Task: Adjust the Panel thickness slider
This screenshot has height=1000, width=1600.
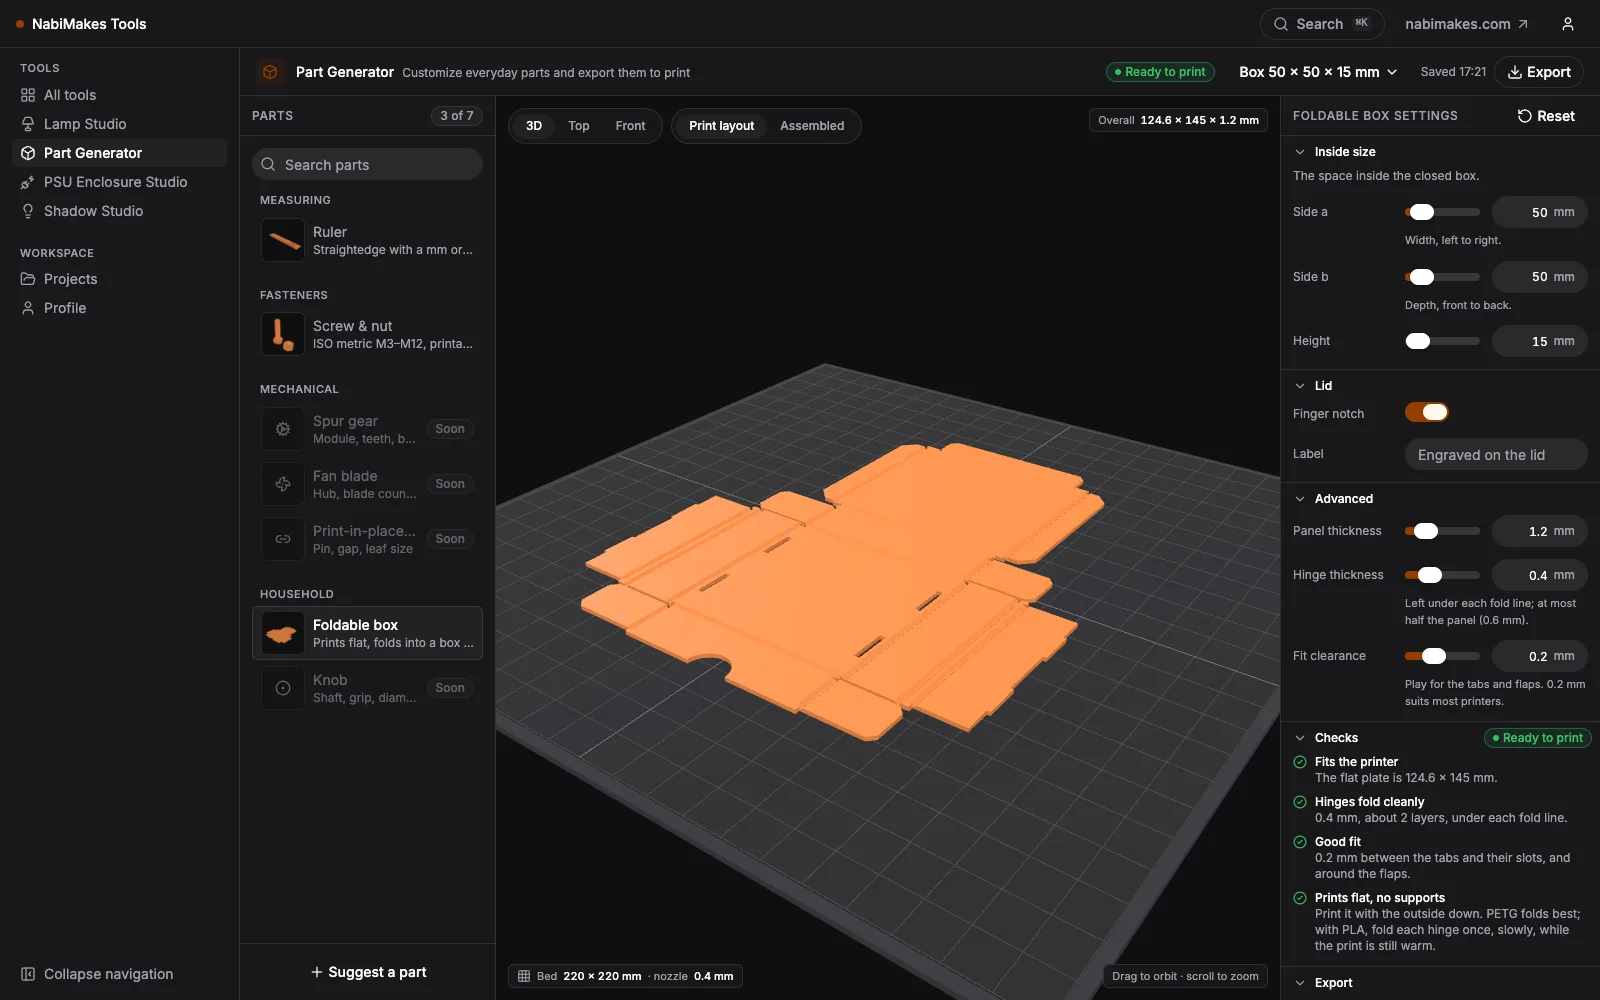Action: pyautogui.click(x=1442, y=531)
